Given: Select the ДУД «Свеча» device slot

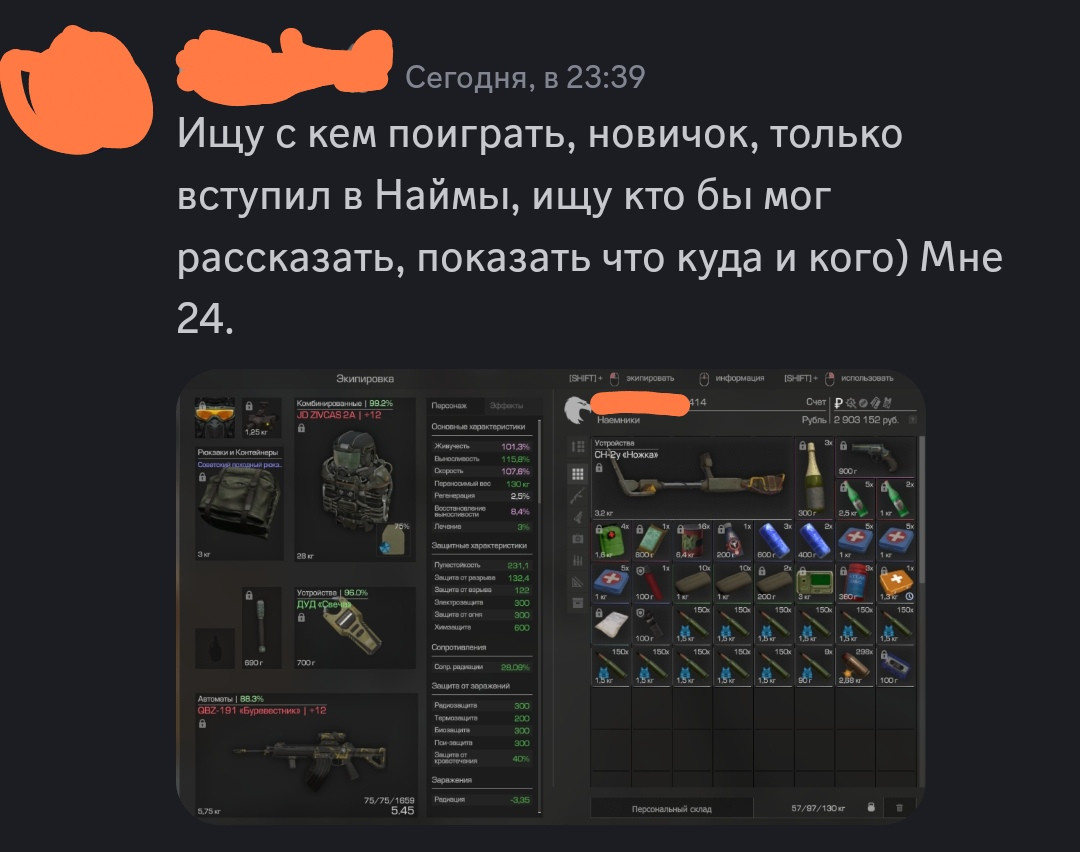Looking at the screenshot, I should (x=355, y=627).
